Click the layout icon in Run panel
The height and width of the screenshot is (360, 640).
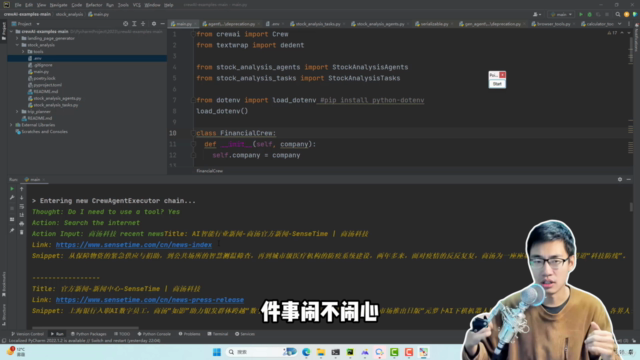click(12, 220)
